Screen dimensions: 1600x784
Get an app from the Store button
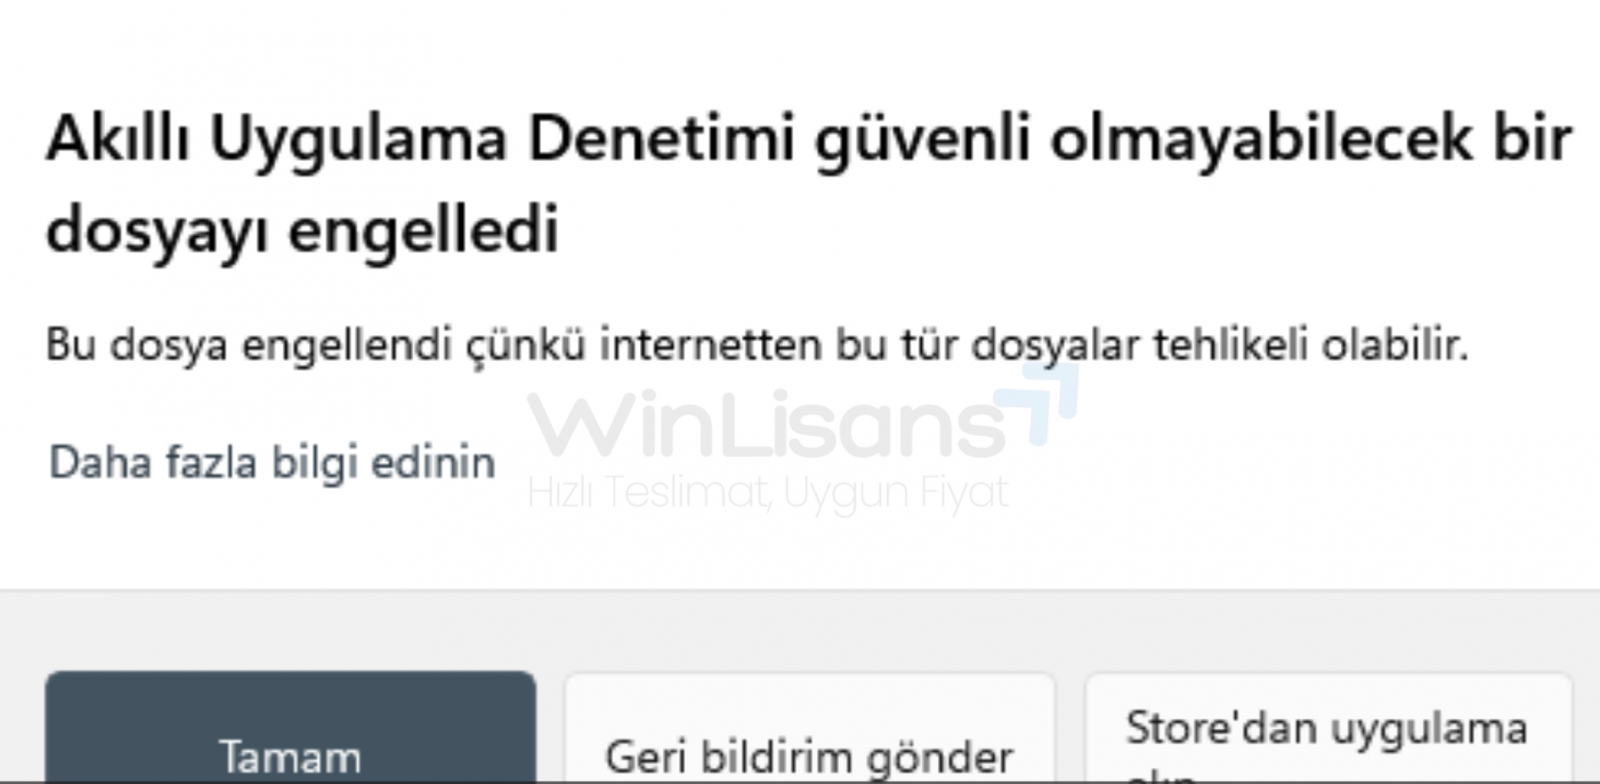[1329, 728]
